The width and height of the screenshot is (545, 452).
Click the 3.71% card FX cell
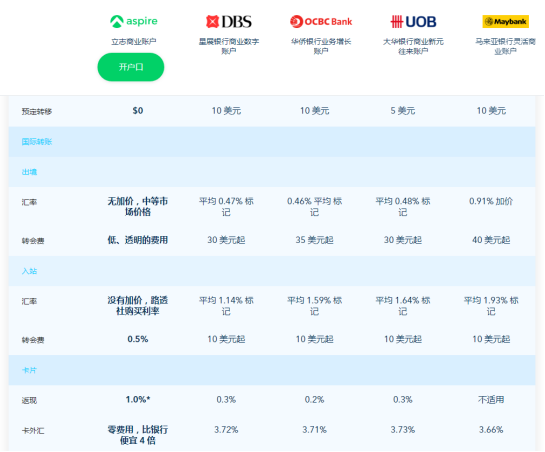315,430
